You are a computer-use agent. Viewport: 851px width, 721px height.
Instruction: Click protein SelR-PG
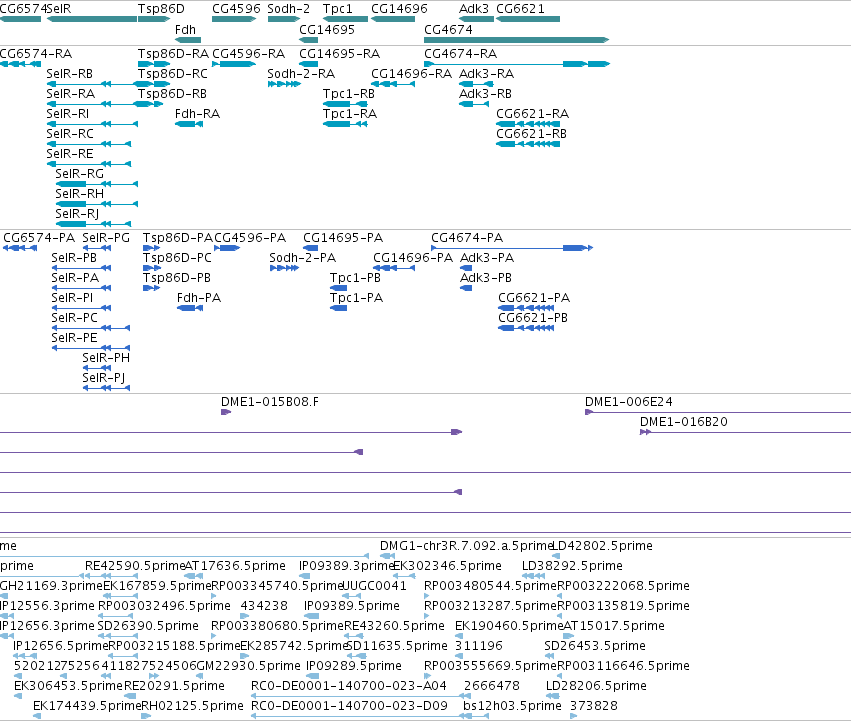click(97, 248)
